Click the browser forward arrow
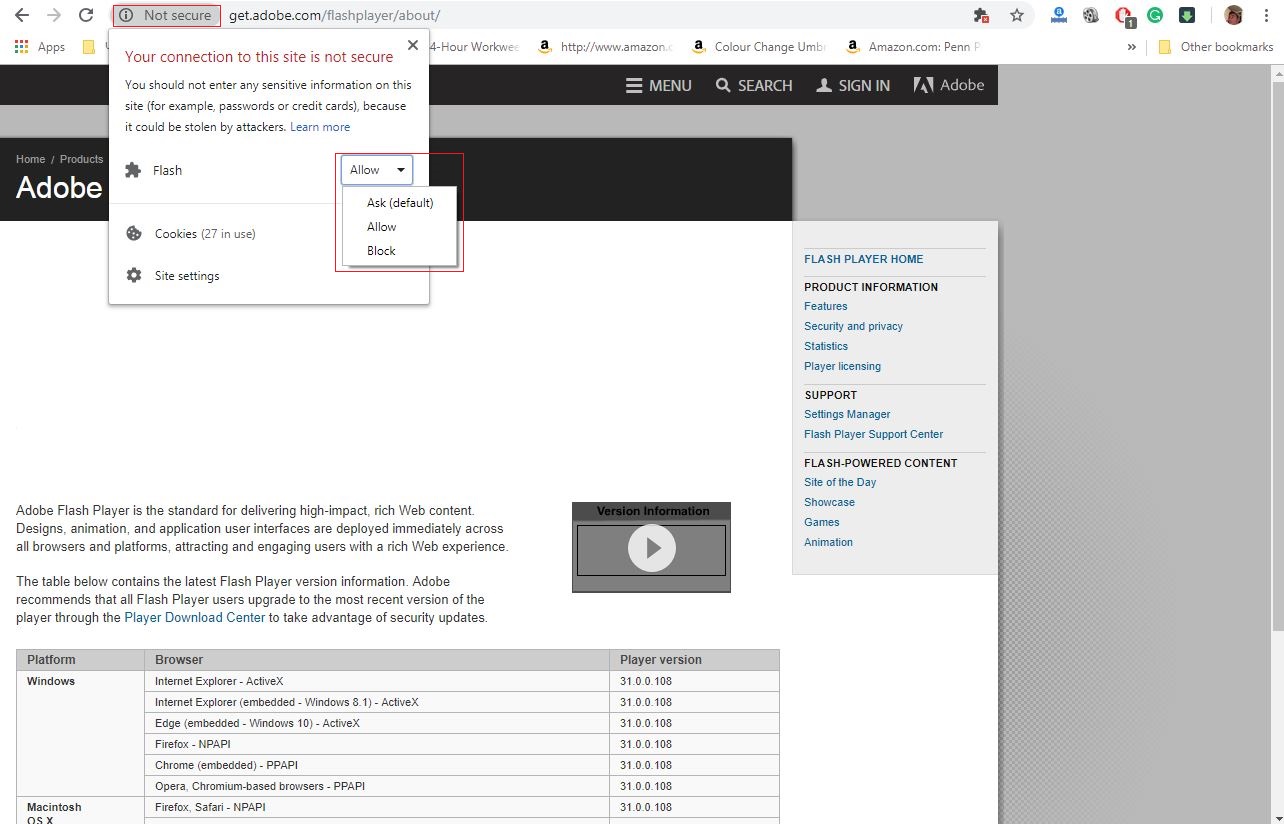This screenshot has width=1284, height=824. [x=54, y=15]
